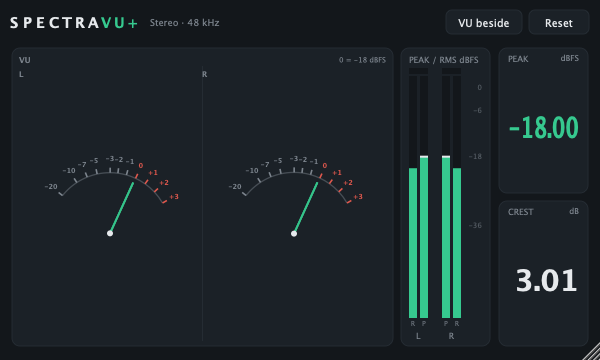The height and width of the screenshot is (360, 600).
Task: Click the right channel VU needle pivot
Action: pos(294,233)
